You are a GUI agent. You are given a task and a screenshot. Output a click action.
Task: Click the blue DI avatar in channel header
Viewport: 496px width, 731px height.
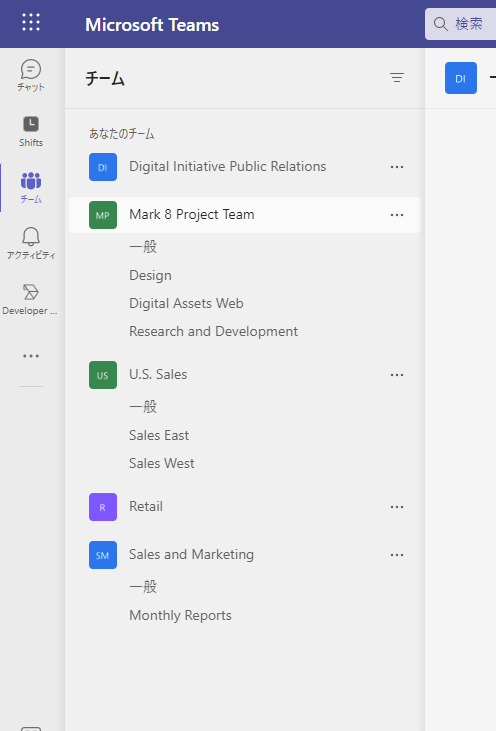[461, 78]
